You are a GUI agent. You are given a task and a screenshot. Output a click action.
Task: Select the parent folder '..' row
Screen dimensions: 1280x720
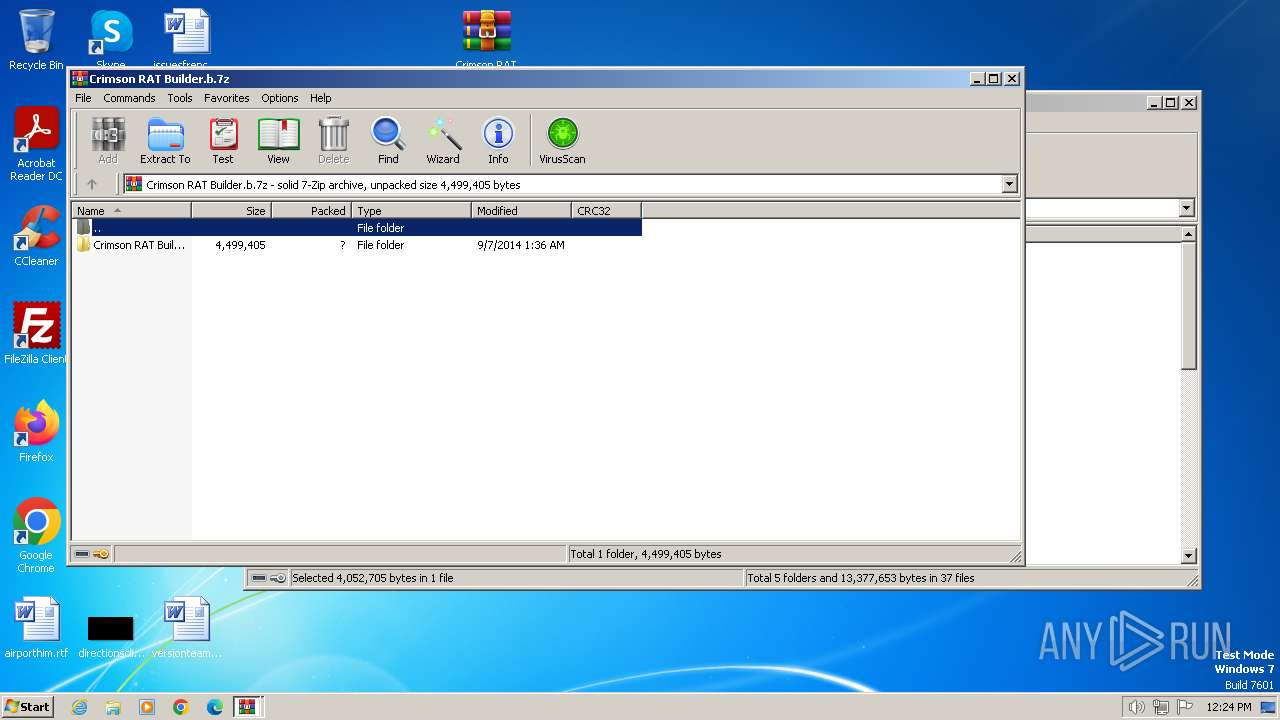[357, 228]
